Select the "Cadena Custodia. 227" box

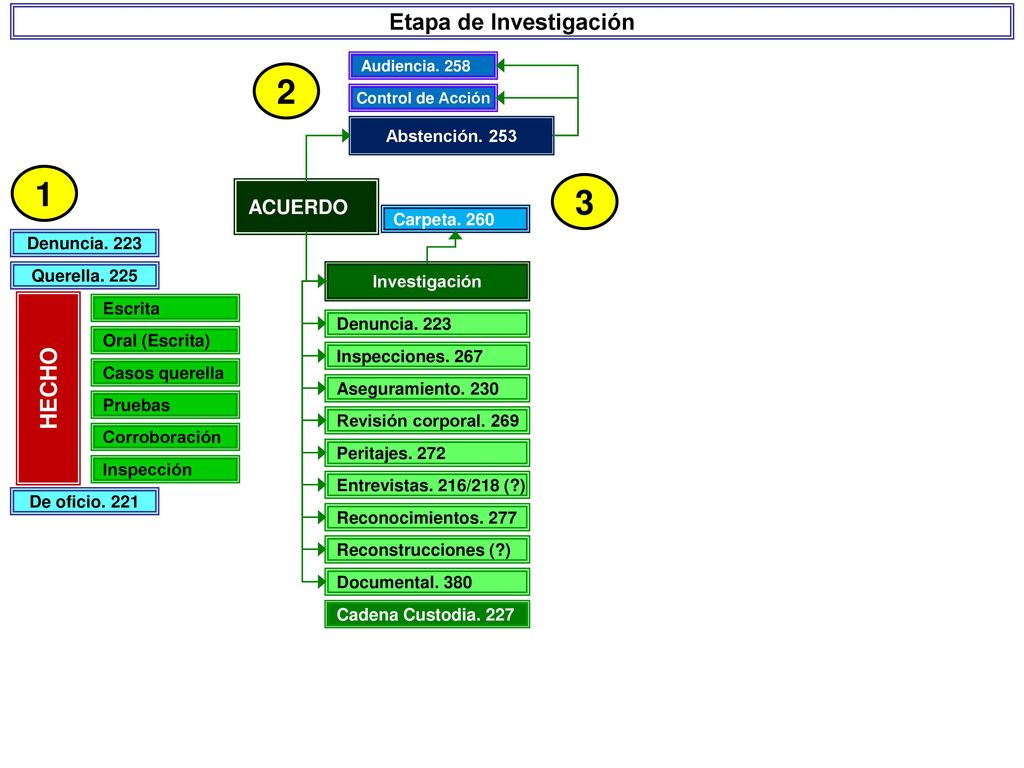pyautogui.click(x=427, y=615)
